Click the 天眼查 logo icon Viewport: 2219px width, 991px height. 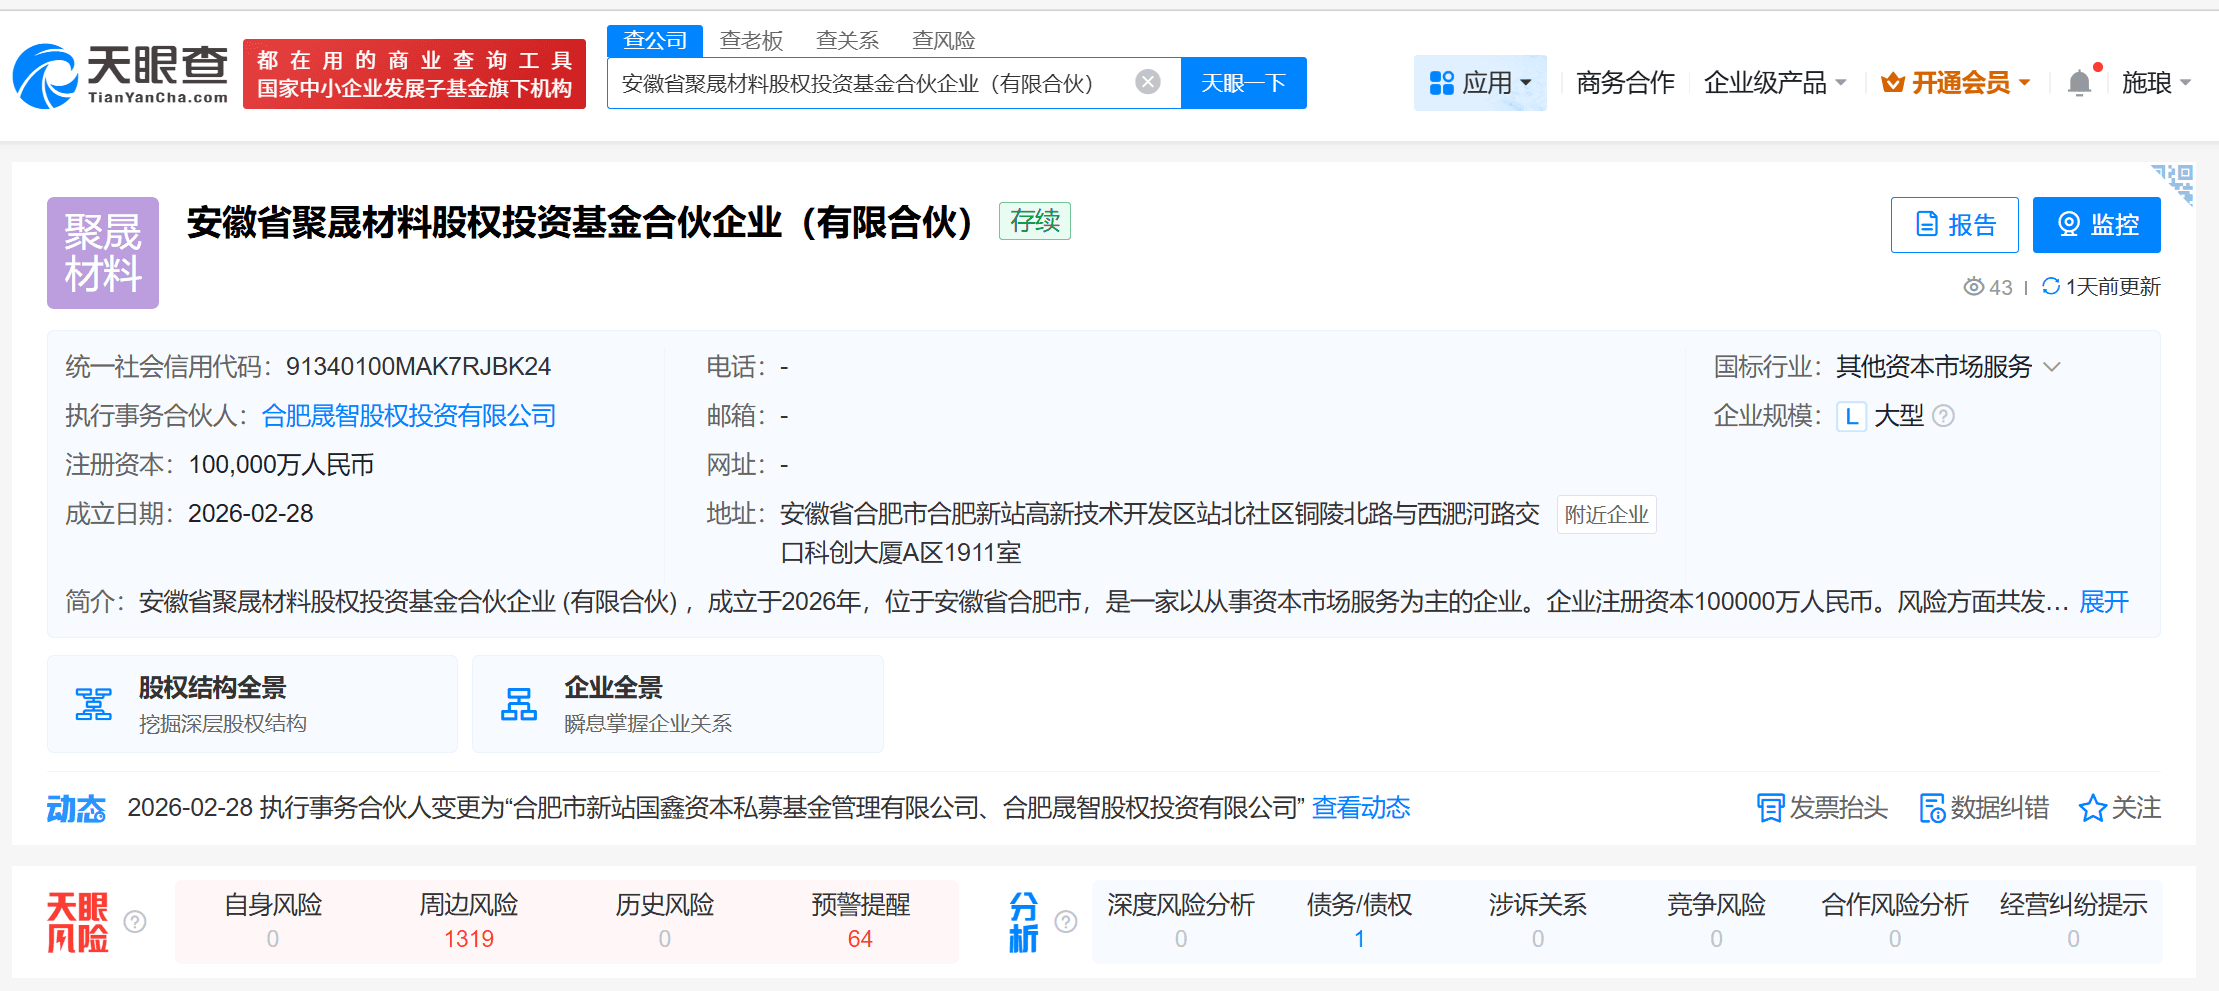[x=45, y=73]
